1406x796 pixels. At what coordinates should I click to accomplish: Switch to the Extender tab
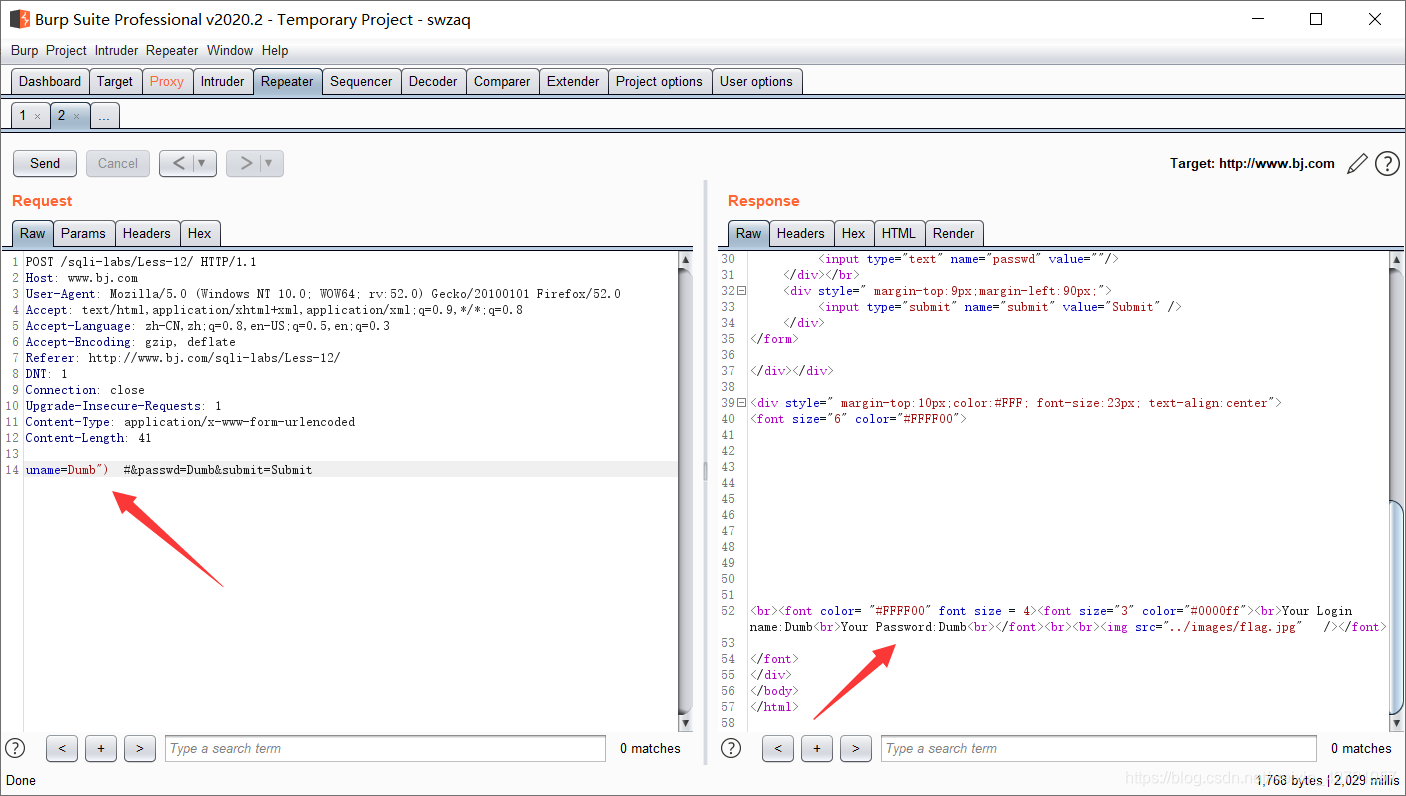click(573, 82)
